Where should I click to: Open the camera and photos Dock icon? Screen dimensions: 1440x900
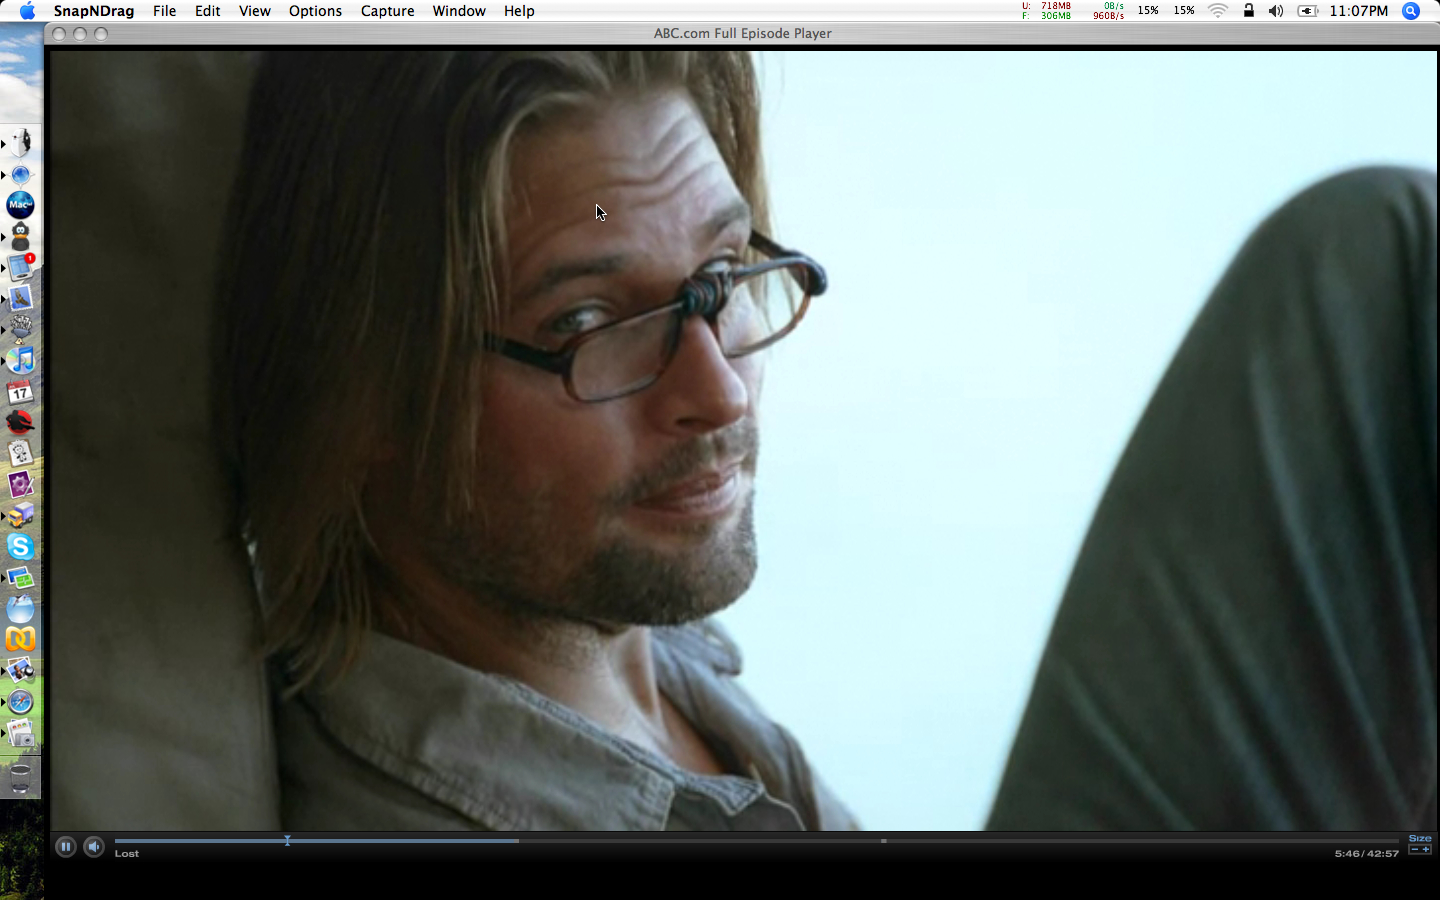click(x=20, y=733)
